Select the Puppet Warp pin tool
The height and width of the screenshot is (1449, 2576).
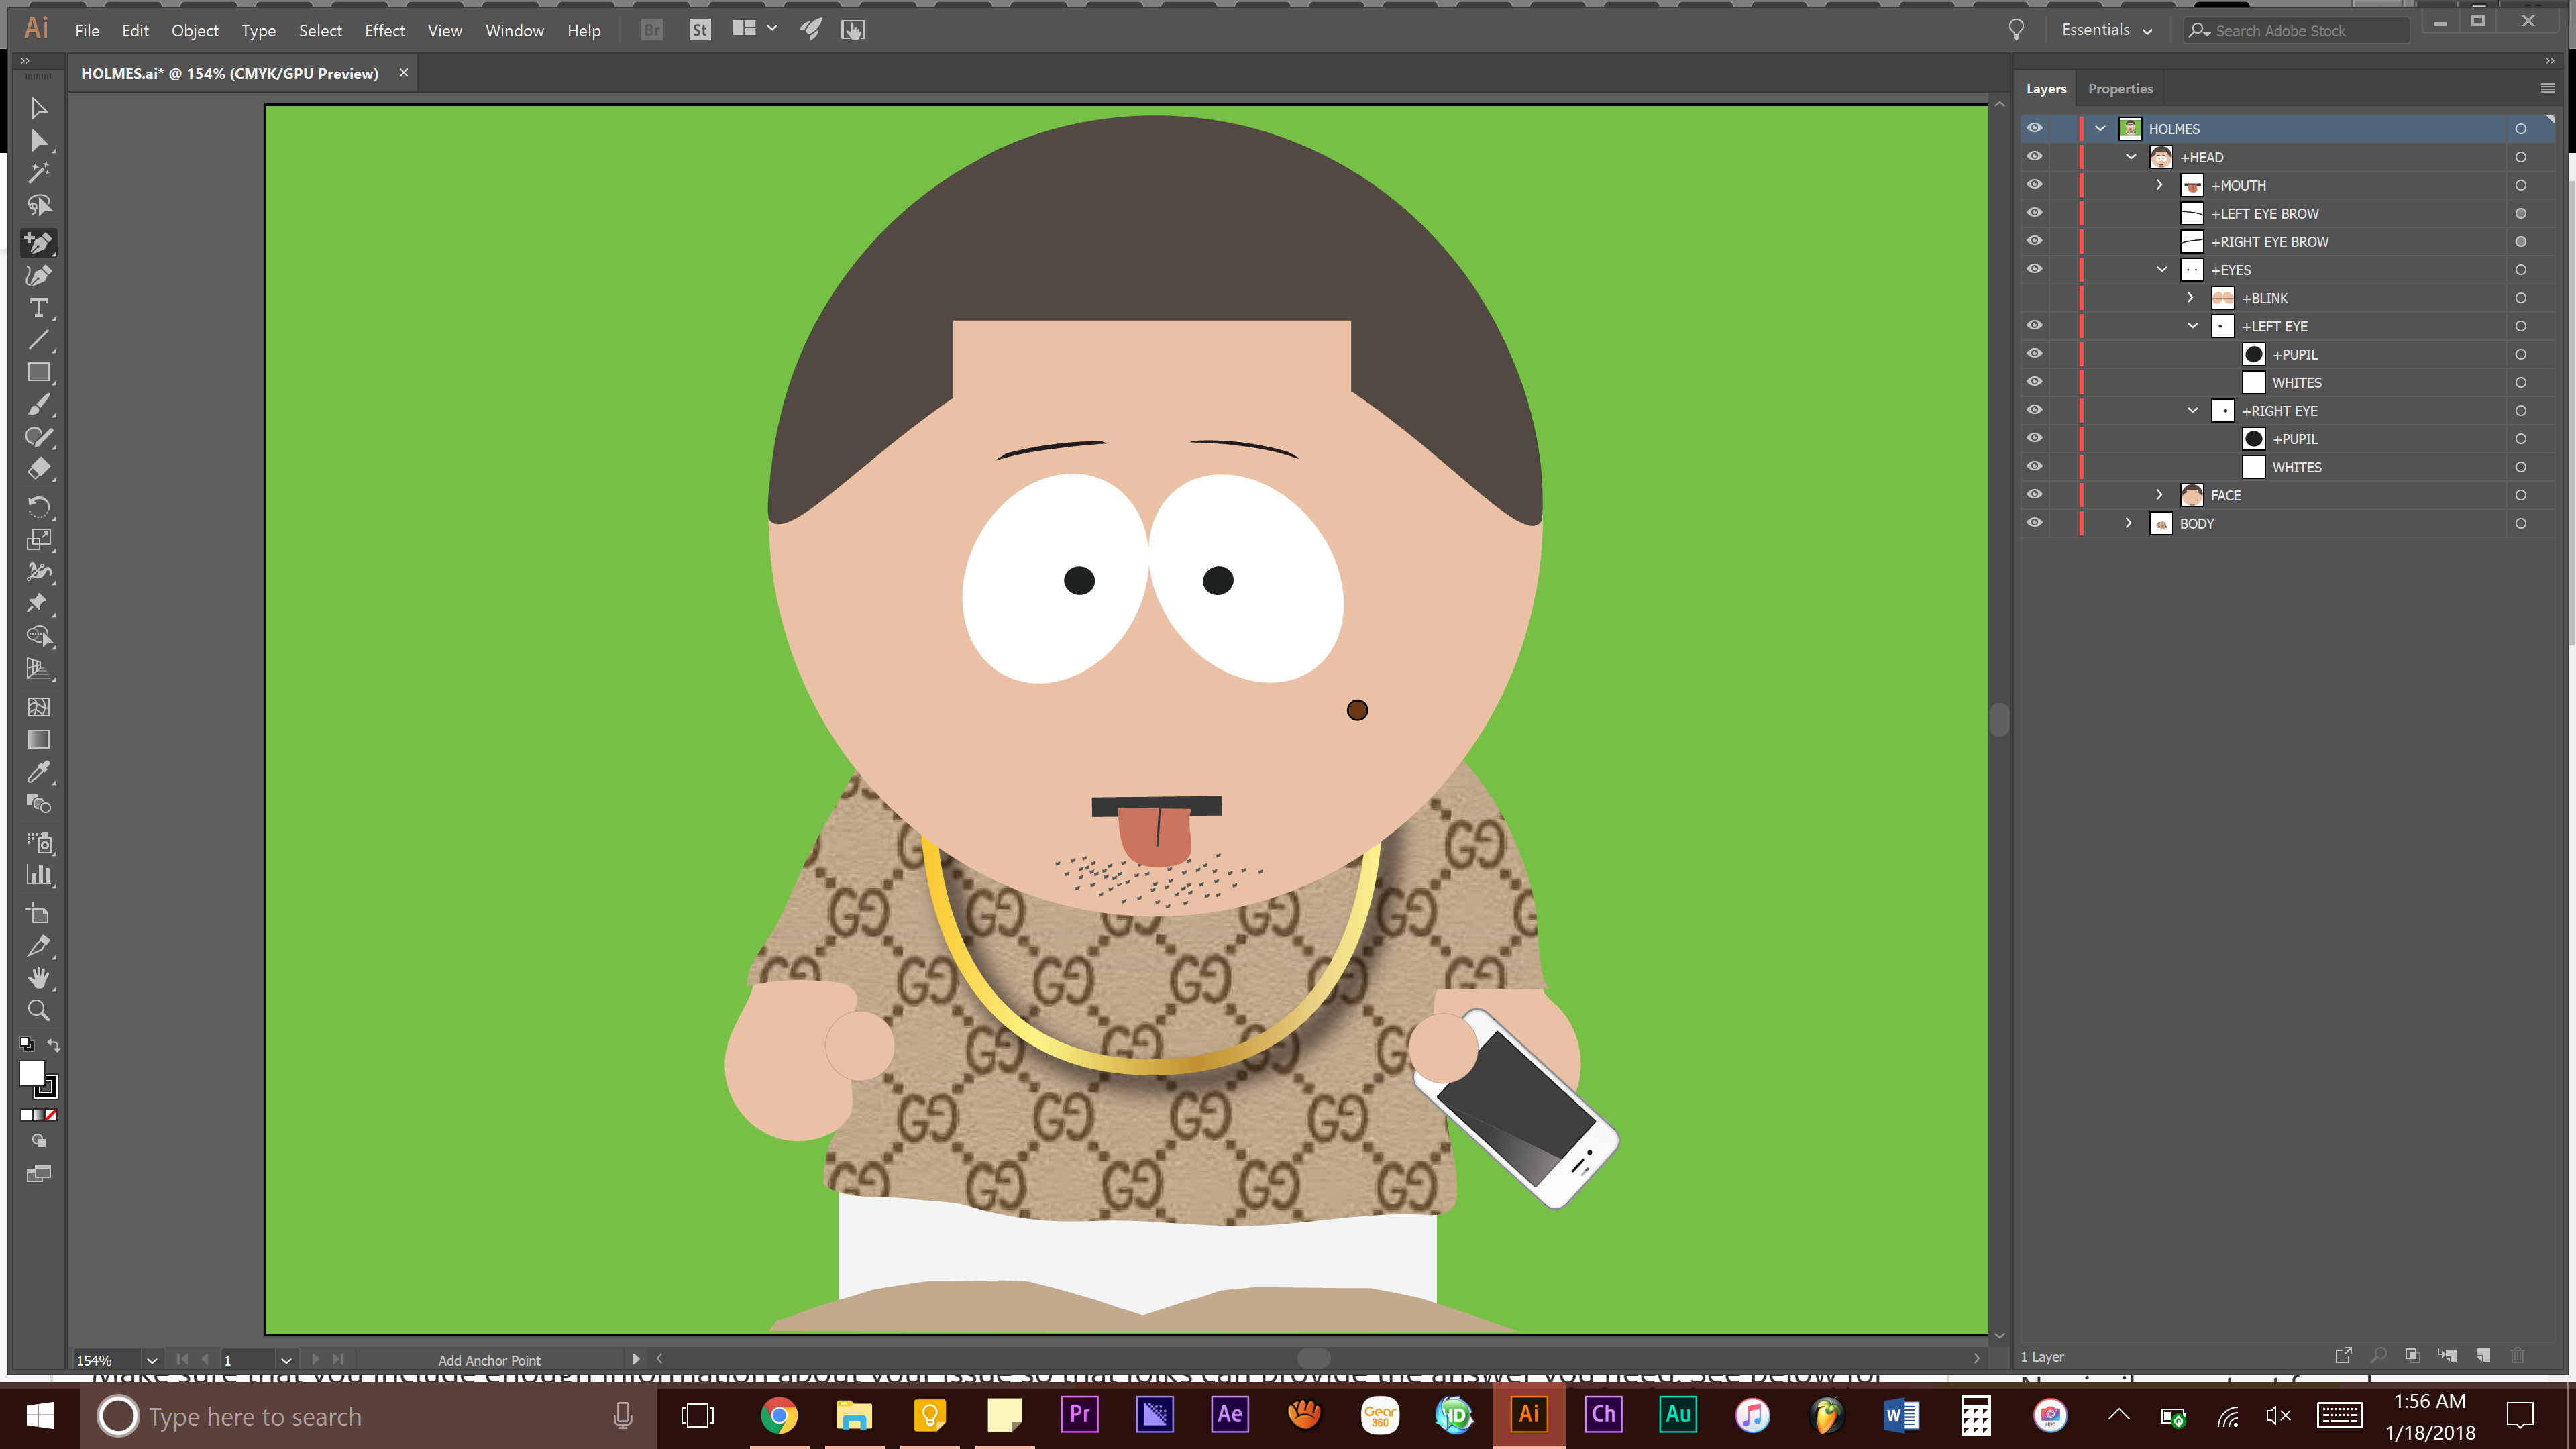coord(39,603)
